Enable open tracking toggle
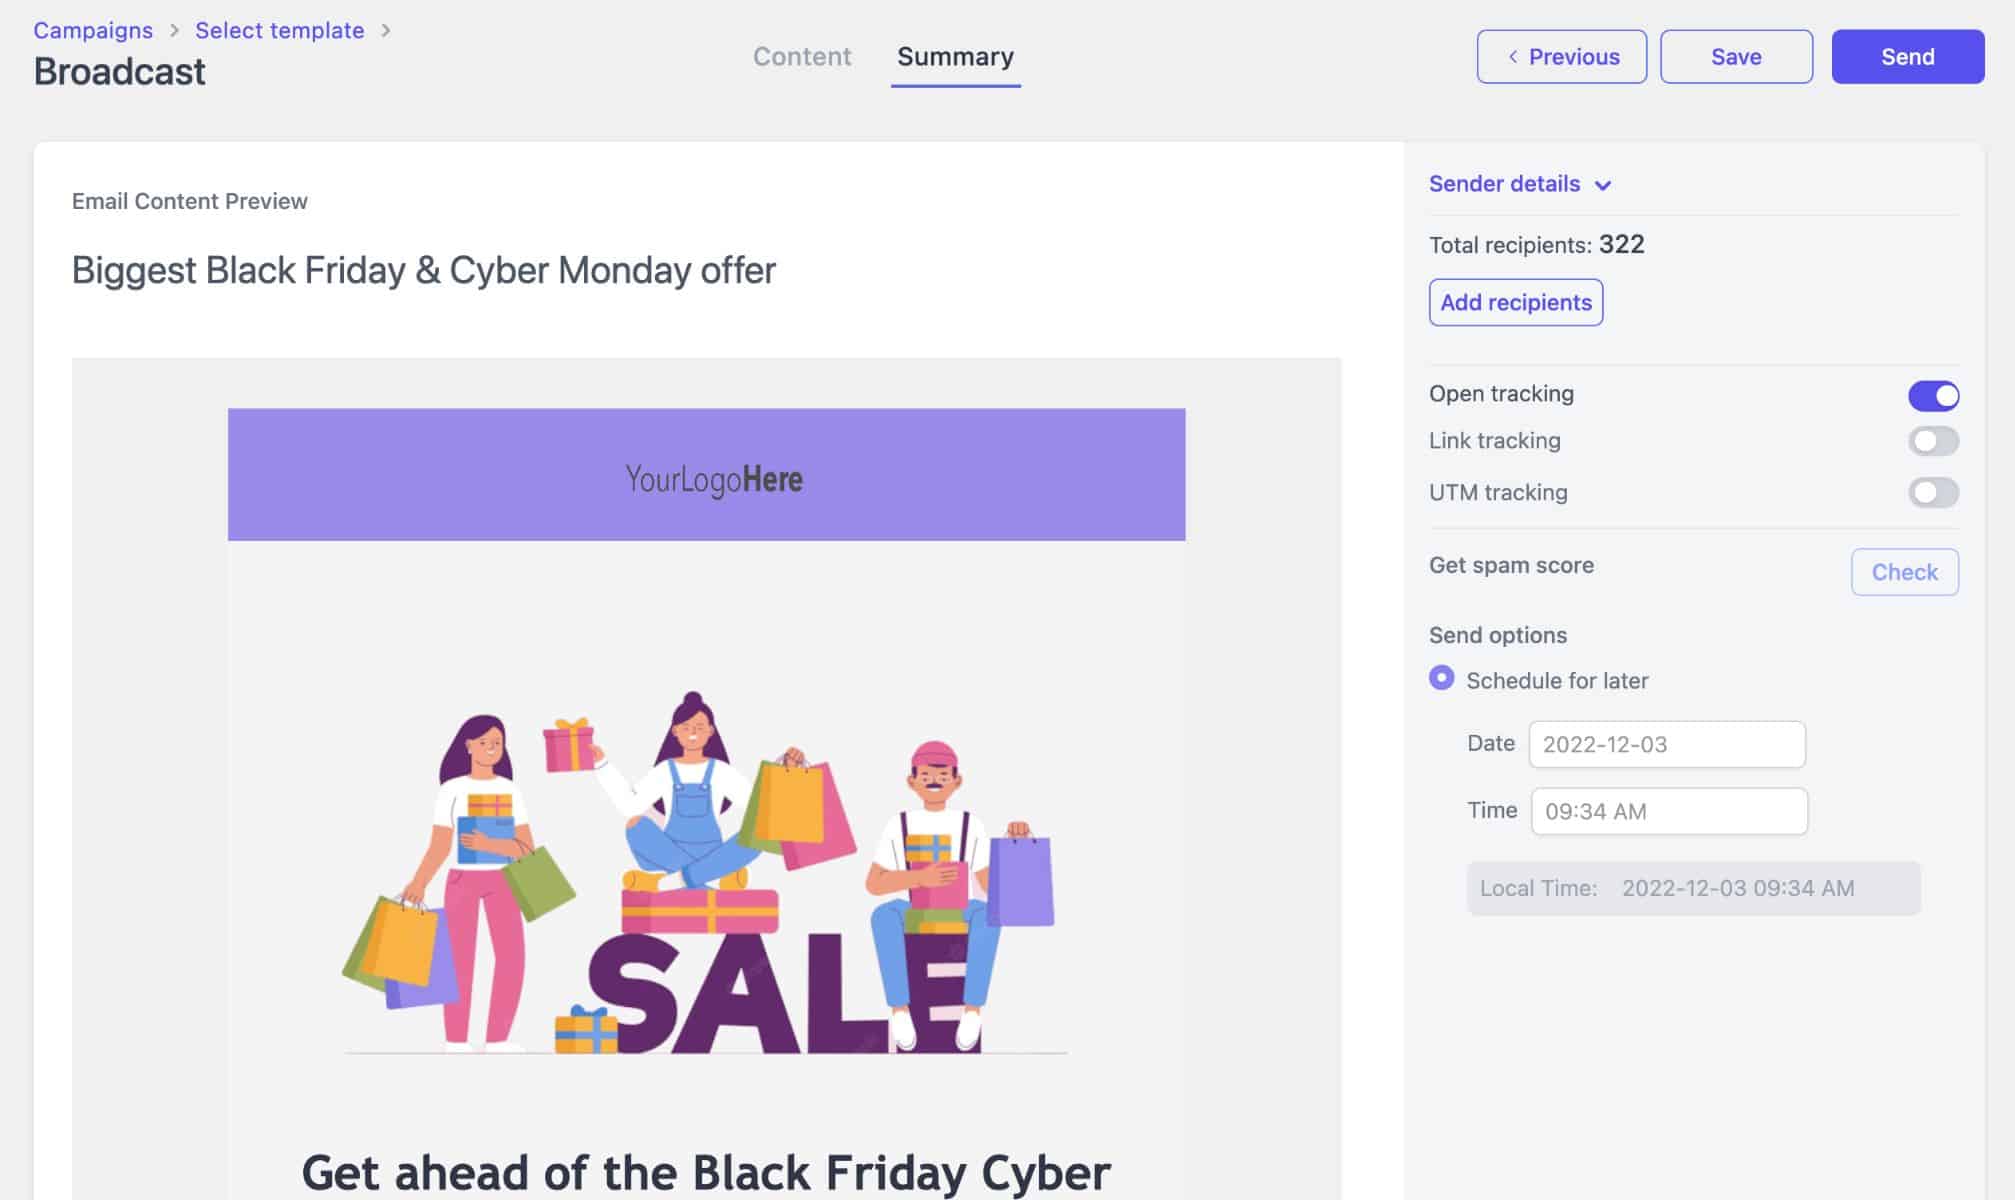Screen dimensions: 2015x1200 [1935, 394]
